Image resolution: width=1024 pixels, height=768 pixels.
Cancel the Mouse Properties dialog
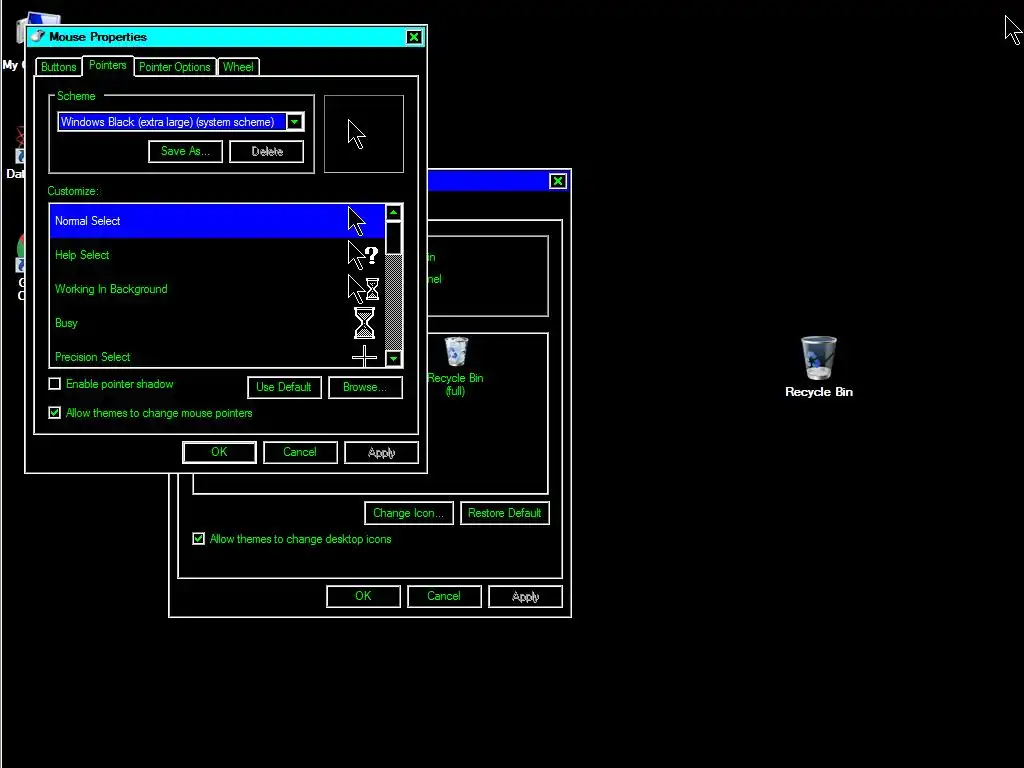[300, 452]
